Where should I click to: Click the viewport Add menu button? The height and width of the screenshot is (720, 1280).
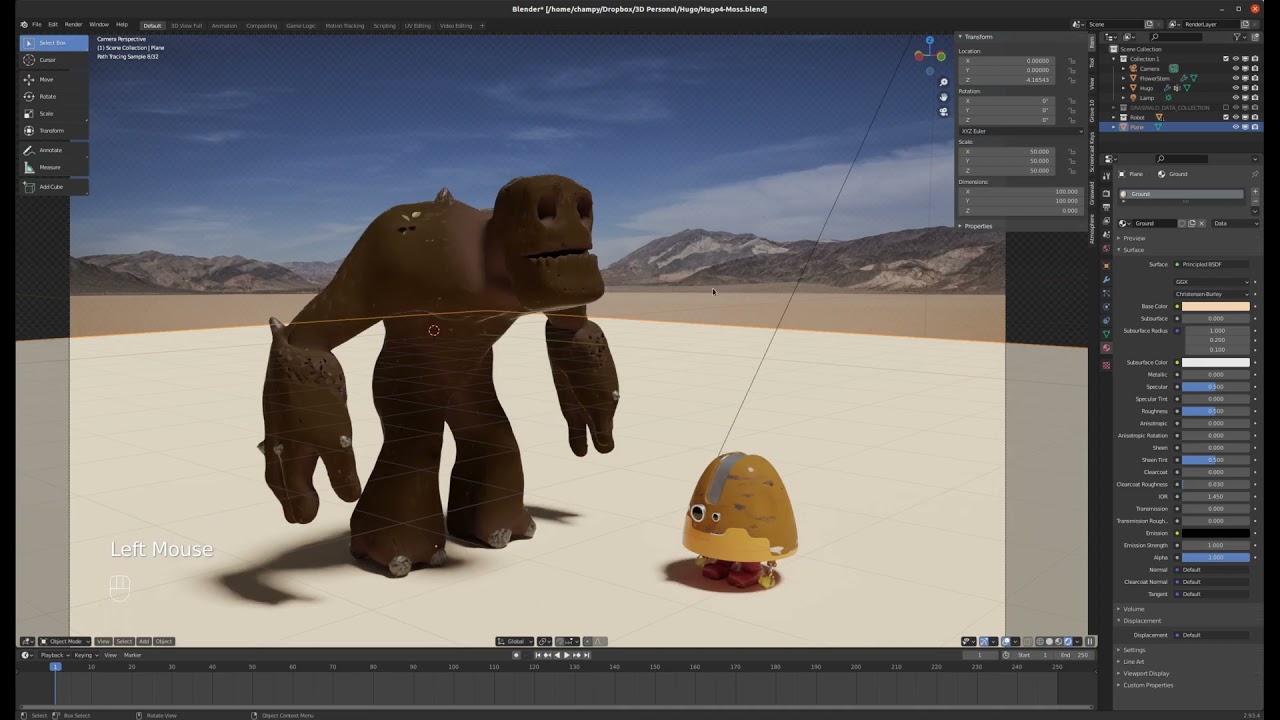(143, 641)
